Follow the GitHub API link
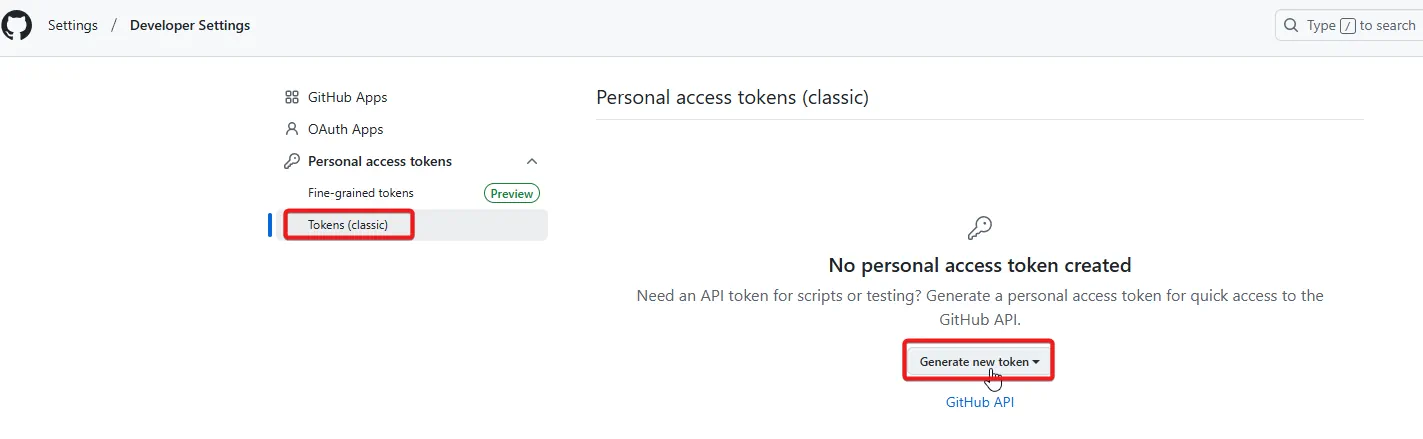 point(980,402)
